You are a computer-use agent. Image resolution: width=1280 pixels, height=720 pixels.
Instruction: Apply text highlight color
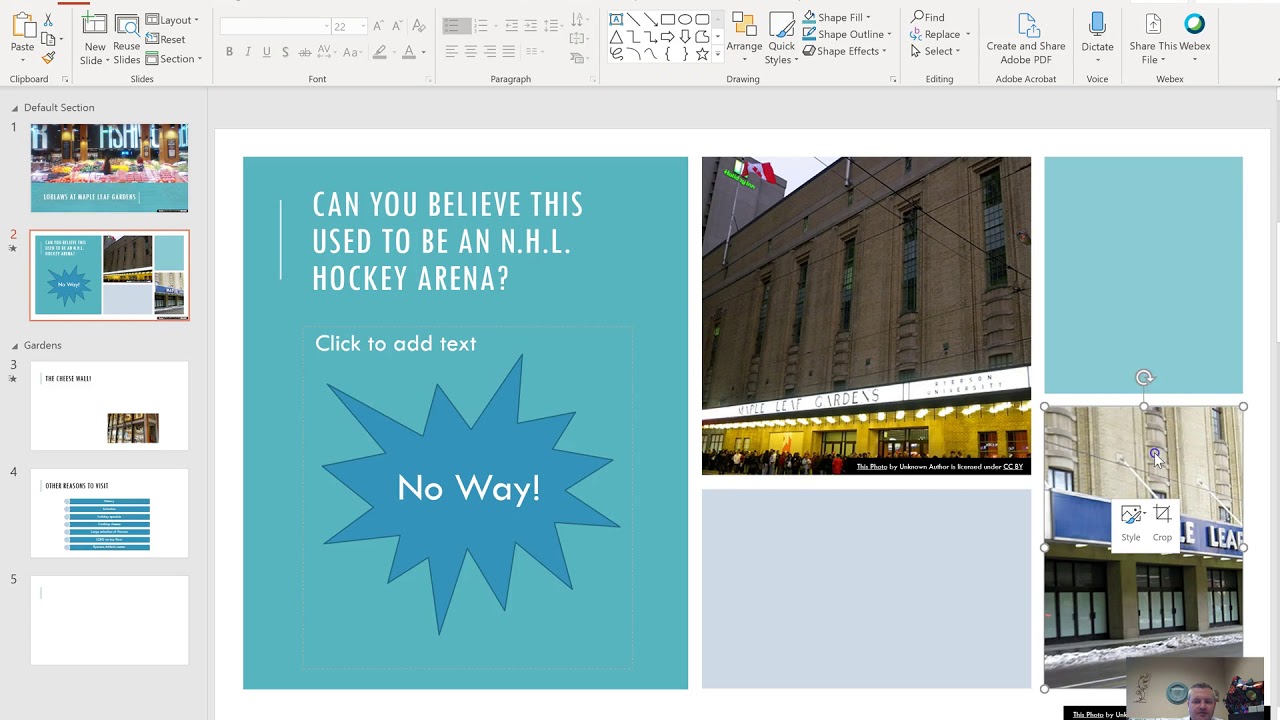pos(379,52)
